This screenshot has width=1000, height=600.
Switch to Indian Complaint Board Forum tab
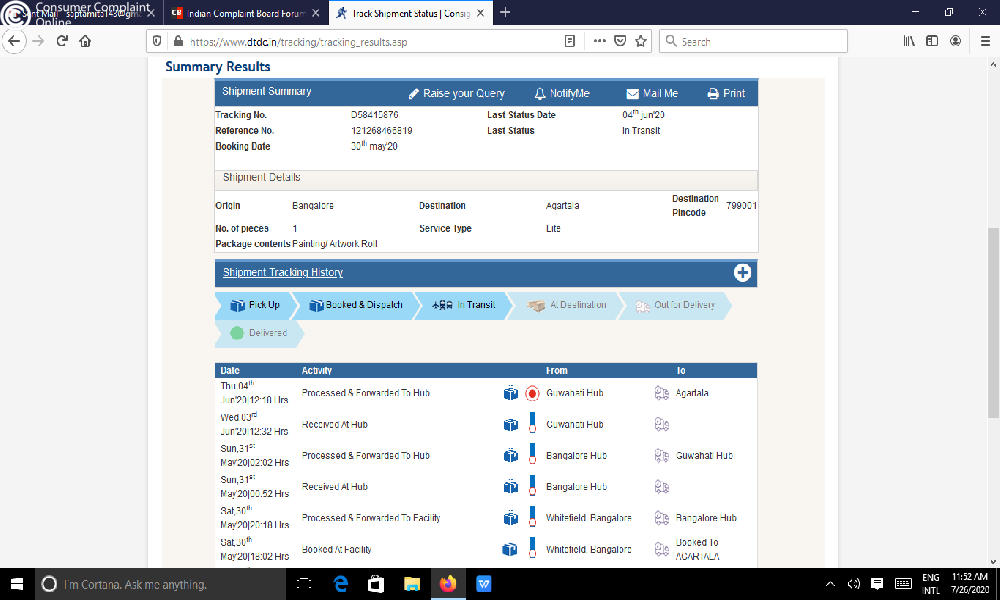pos(245,13)
